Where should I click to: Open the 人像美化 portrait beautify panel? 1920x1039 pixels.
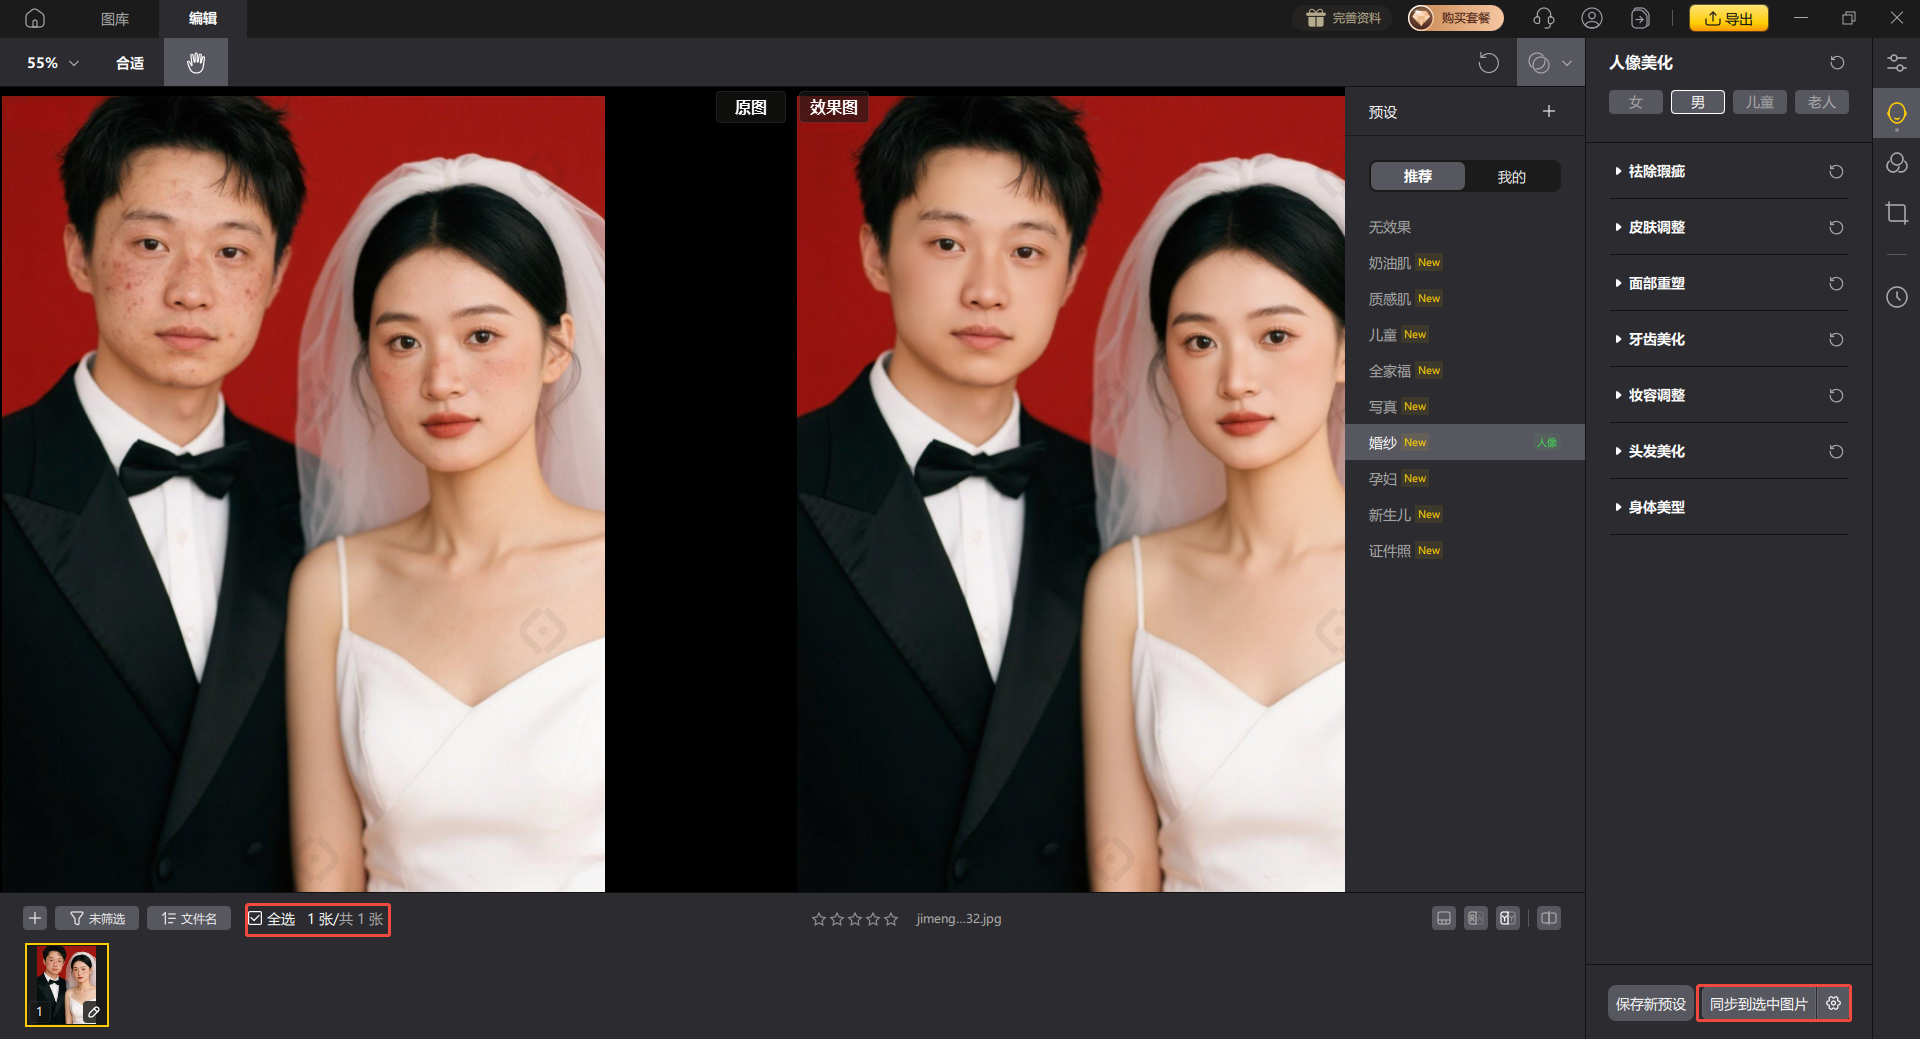(x=1896, y=113)
